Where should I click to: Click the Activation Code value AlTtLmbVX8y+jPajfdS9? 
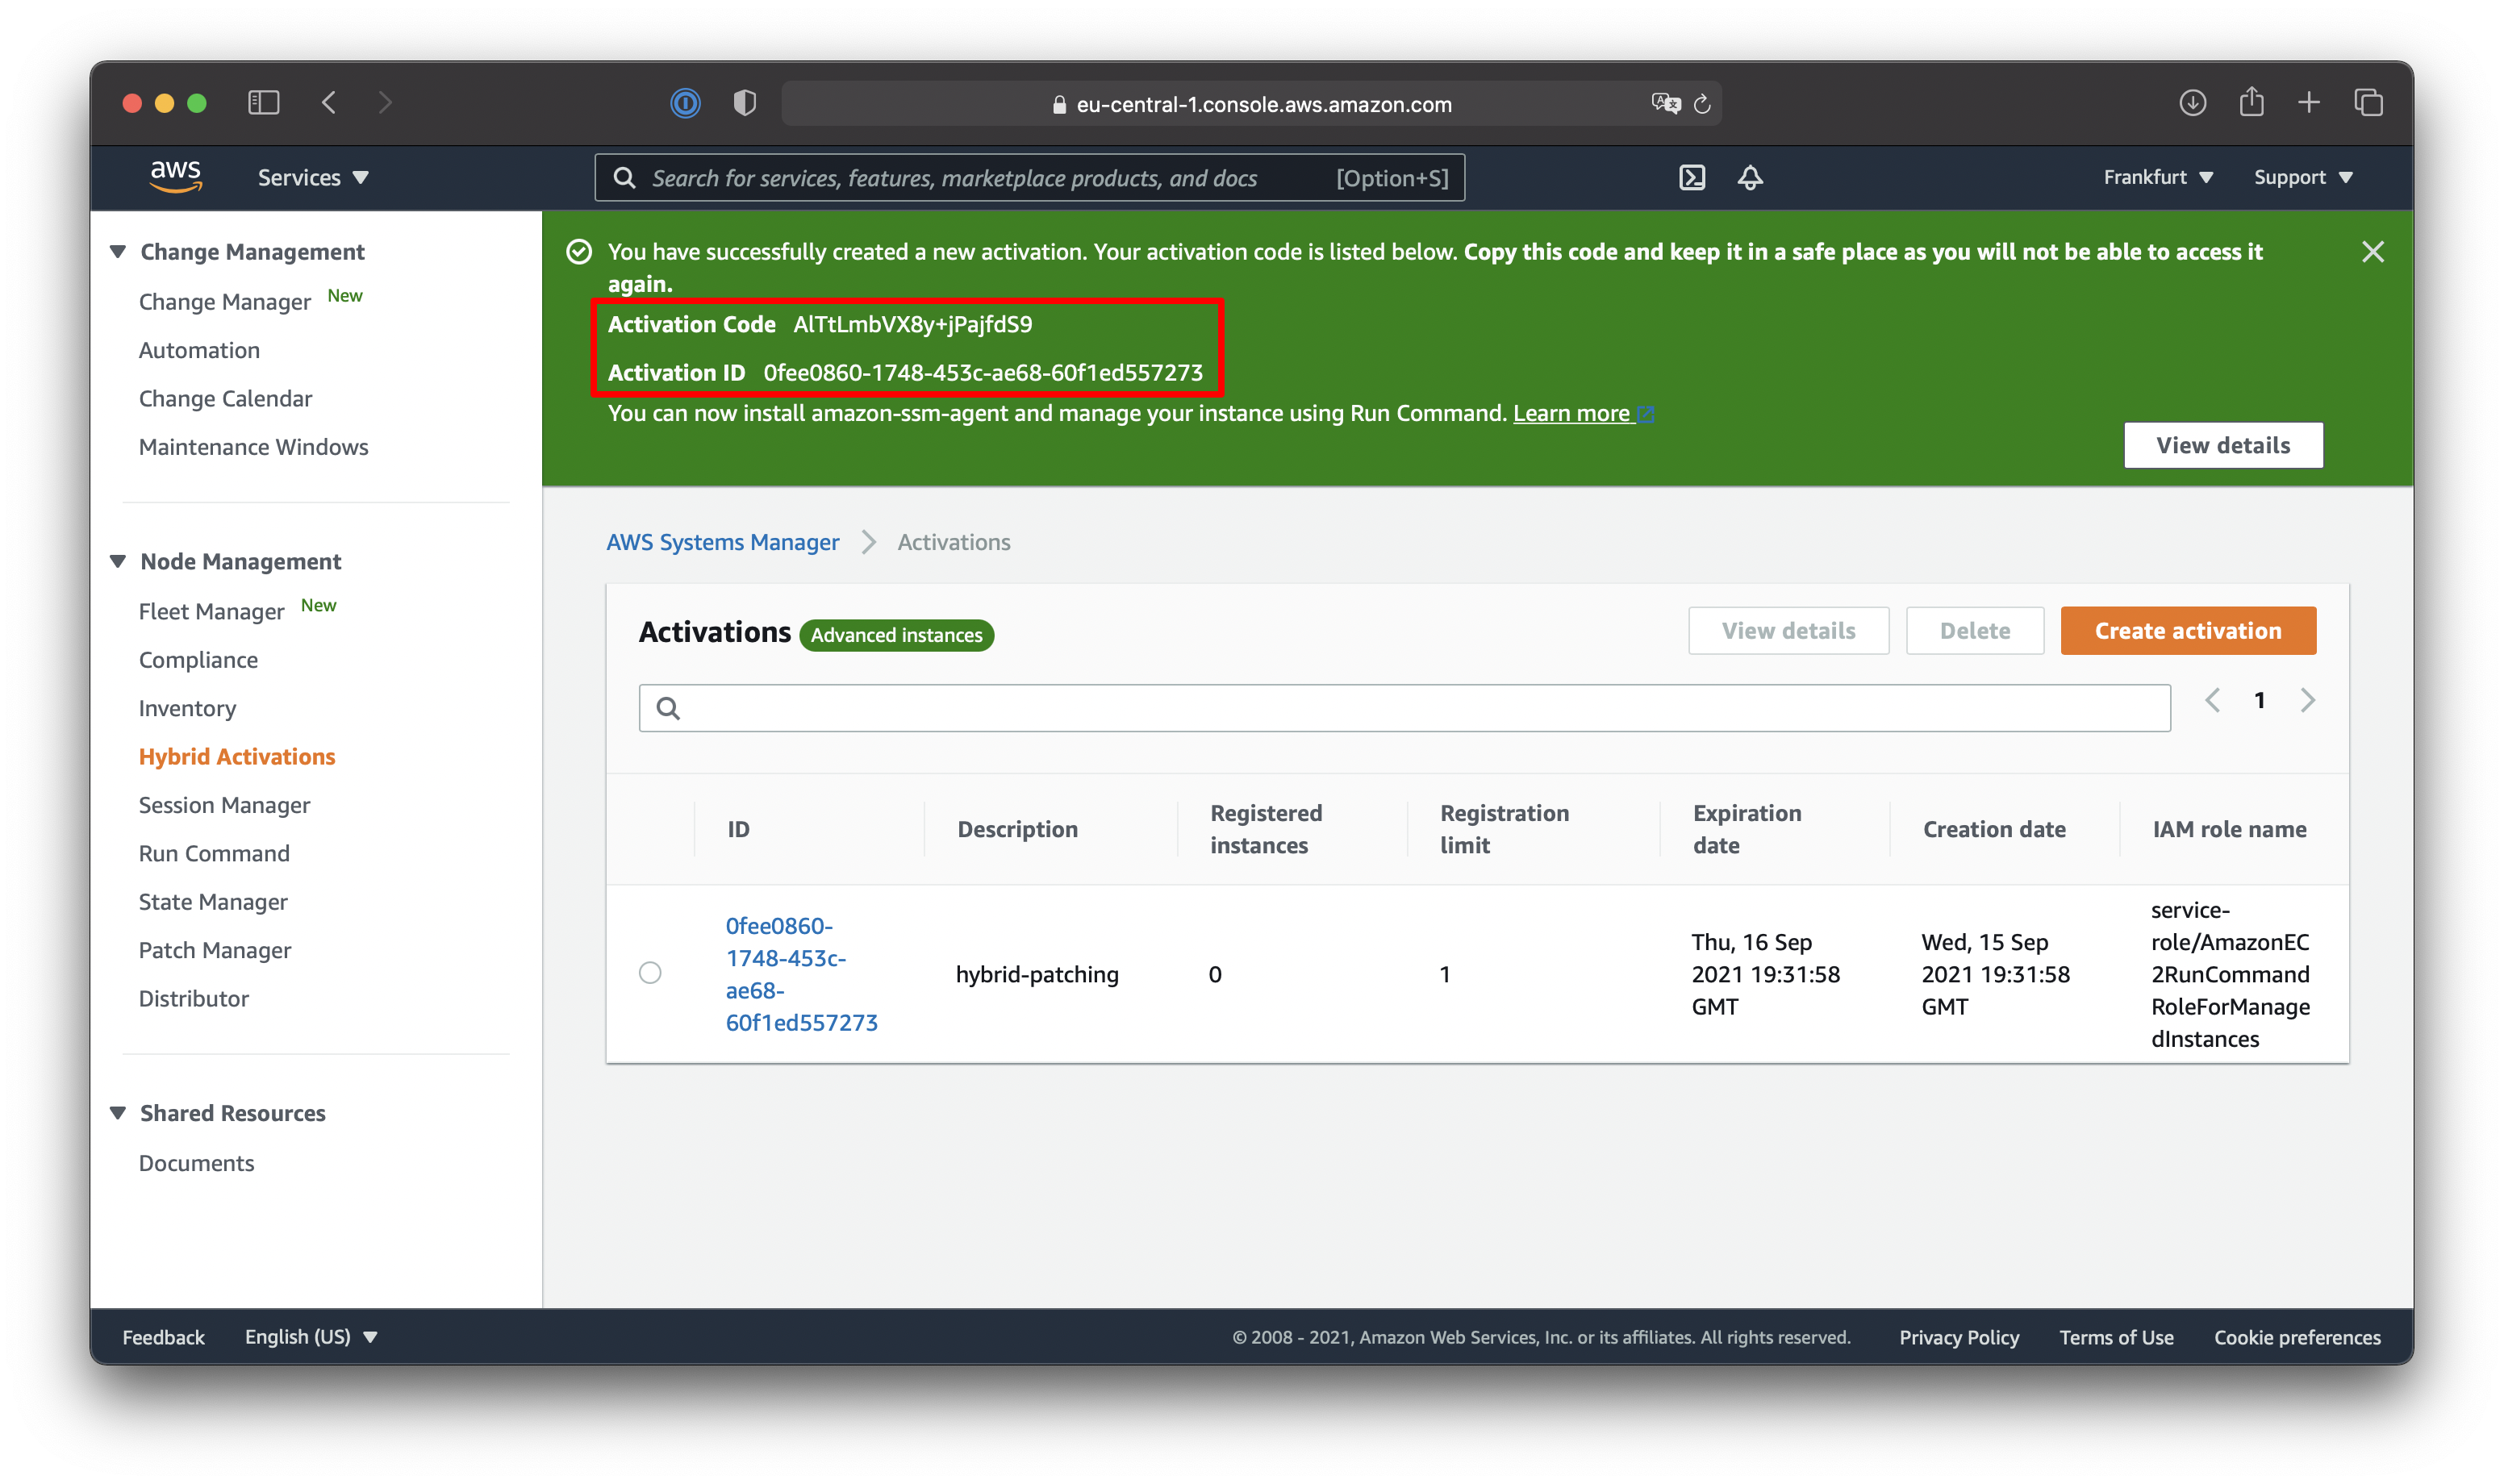coord(912,324)
